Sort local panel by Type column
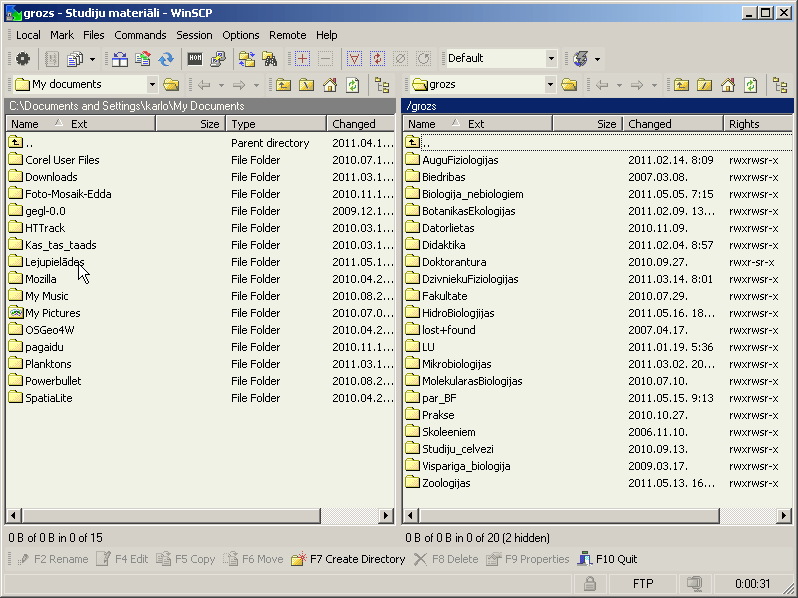Screen dimensions: 798x598 coord(276,124)
